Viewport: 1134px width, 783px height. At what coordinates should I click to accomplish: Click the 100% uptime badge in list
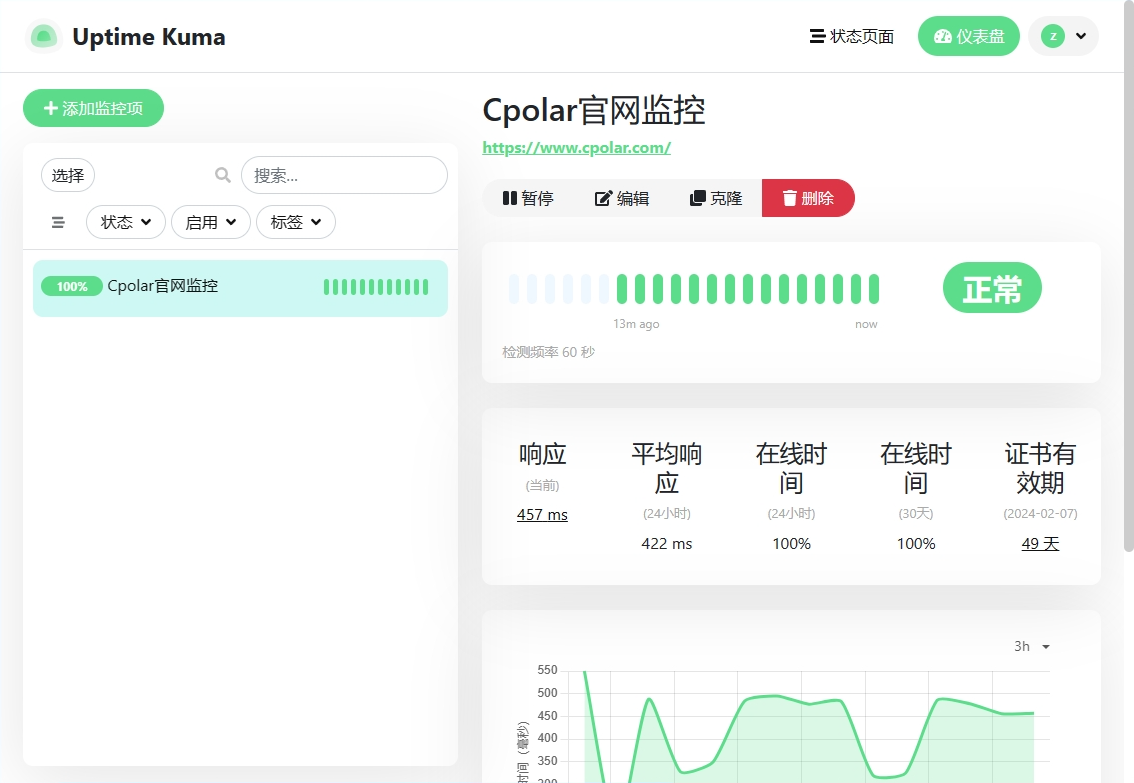pyautogui.click(x=72, y=286)
